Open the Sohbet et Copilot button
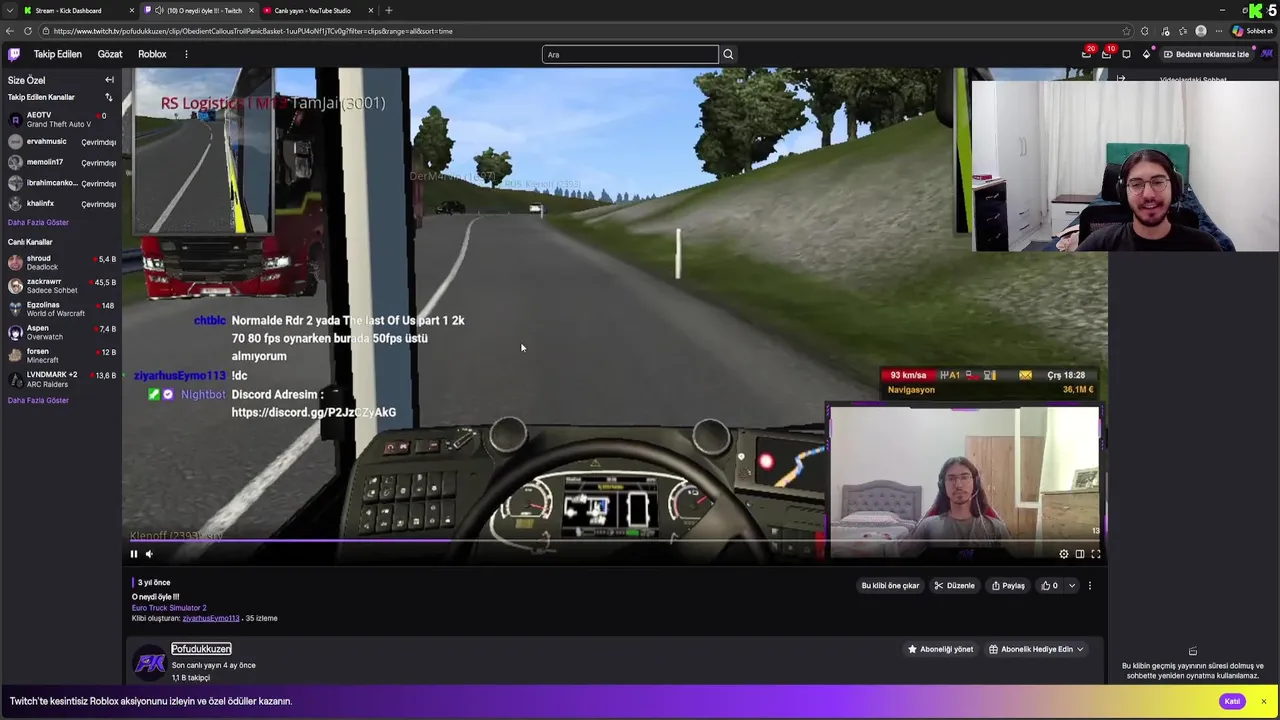Image resolution: width=1280 pixels, height=720 pixels. [1252, 31]
